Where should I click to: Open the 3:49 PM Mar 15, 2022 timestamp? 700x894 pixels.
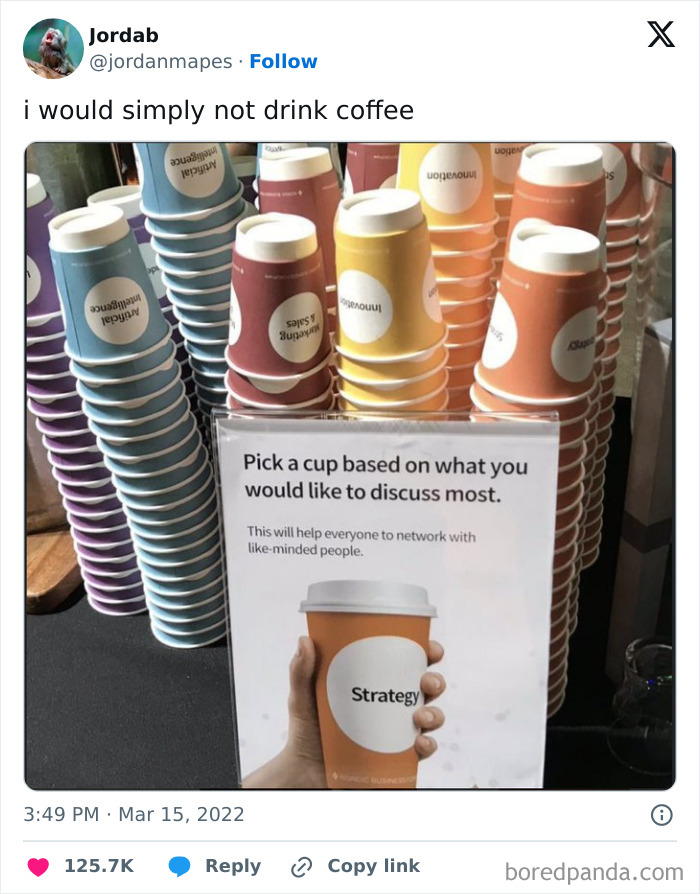point(133,814)
